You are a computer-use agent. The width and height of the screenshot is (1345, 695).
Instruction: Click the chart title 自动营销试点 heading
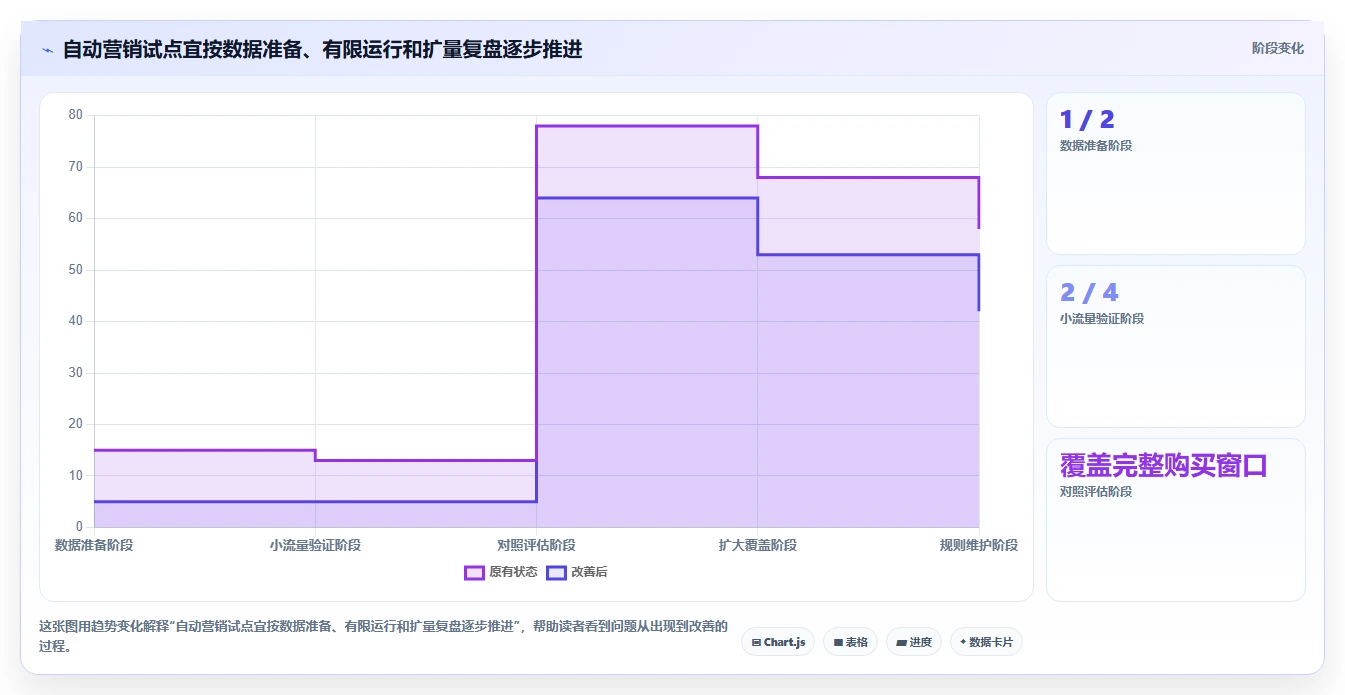pyautogui.click(x=322, y=49)
